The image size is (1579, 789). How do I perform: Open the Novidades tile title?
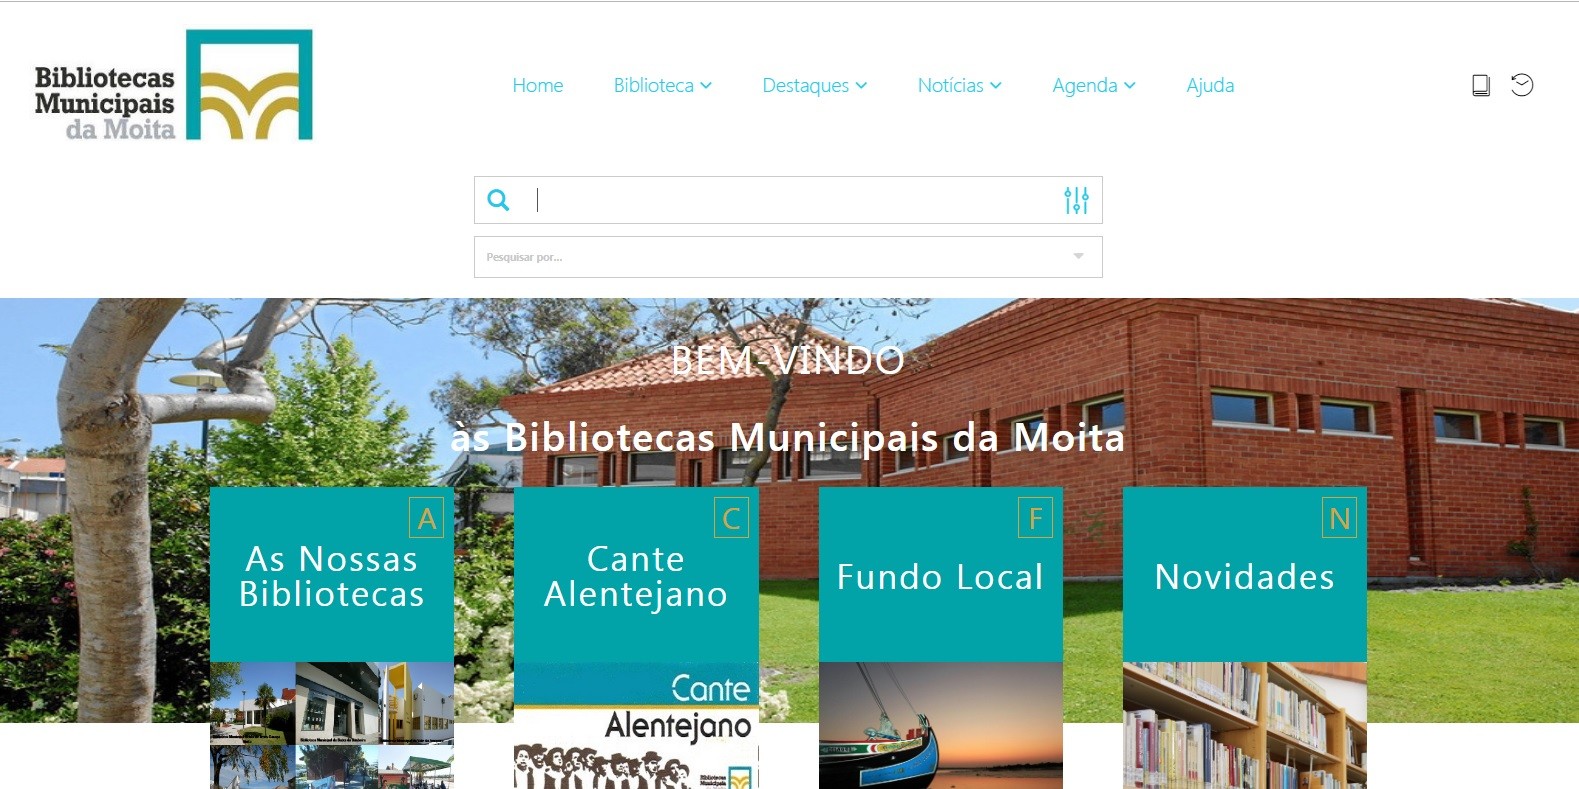[x=1244, y=577]
